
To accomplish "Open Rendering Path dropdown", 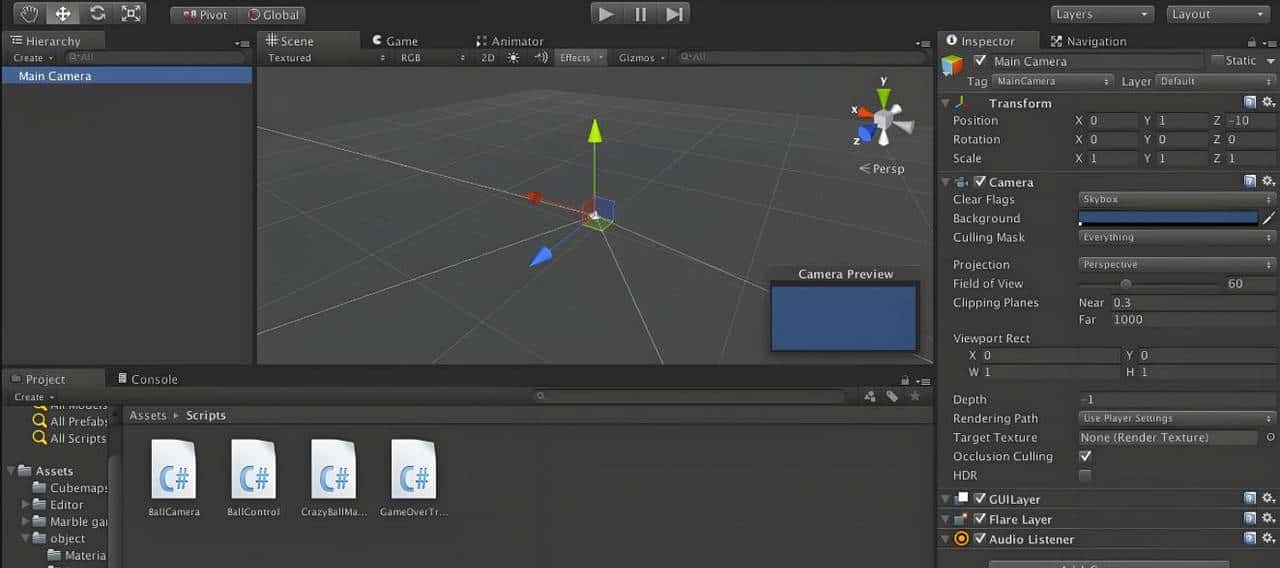I will [1177, 418].
